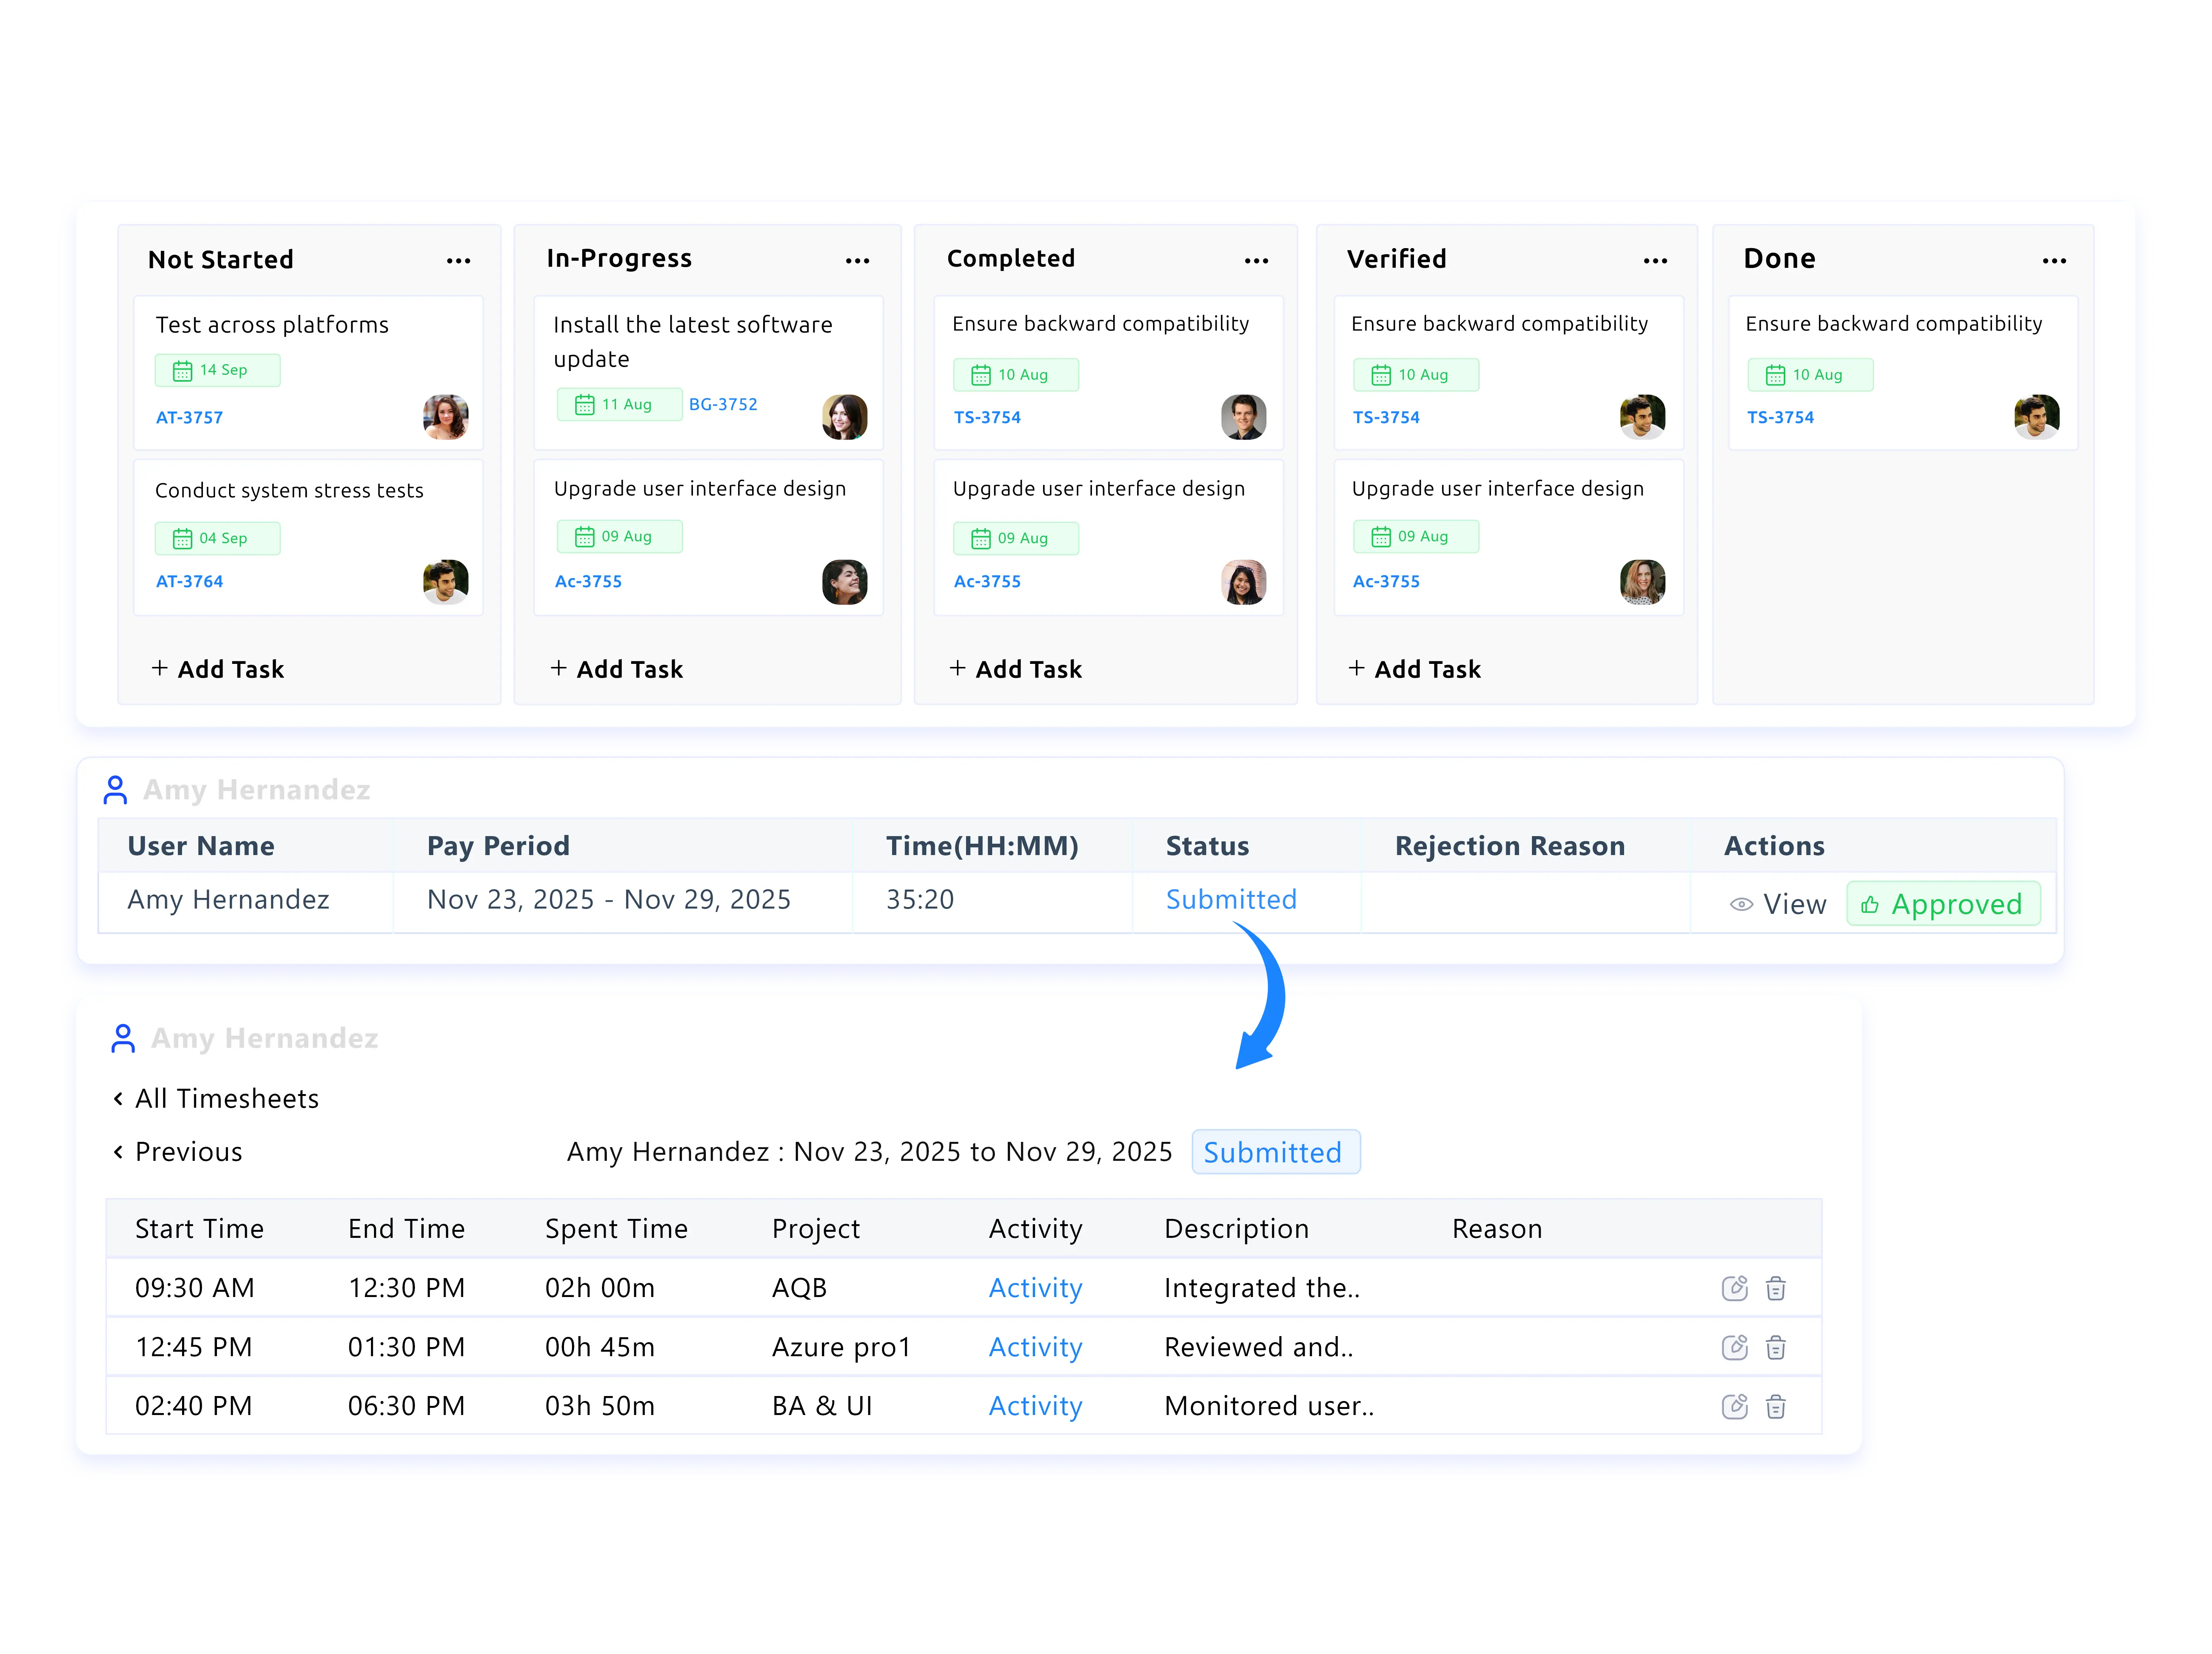This screenshot has width=2212, height=1654.
Task: Click the user profile icon beside Amy Hernandez
Action: point(115,789)
